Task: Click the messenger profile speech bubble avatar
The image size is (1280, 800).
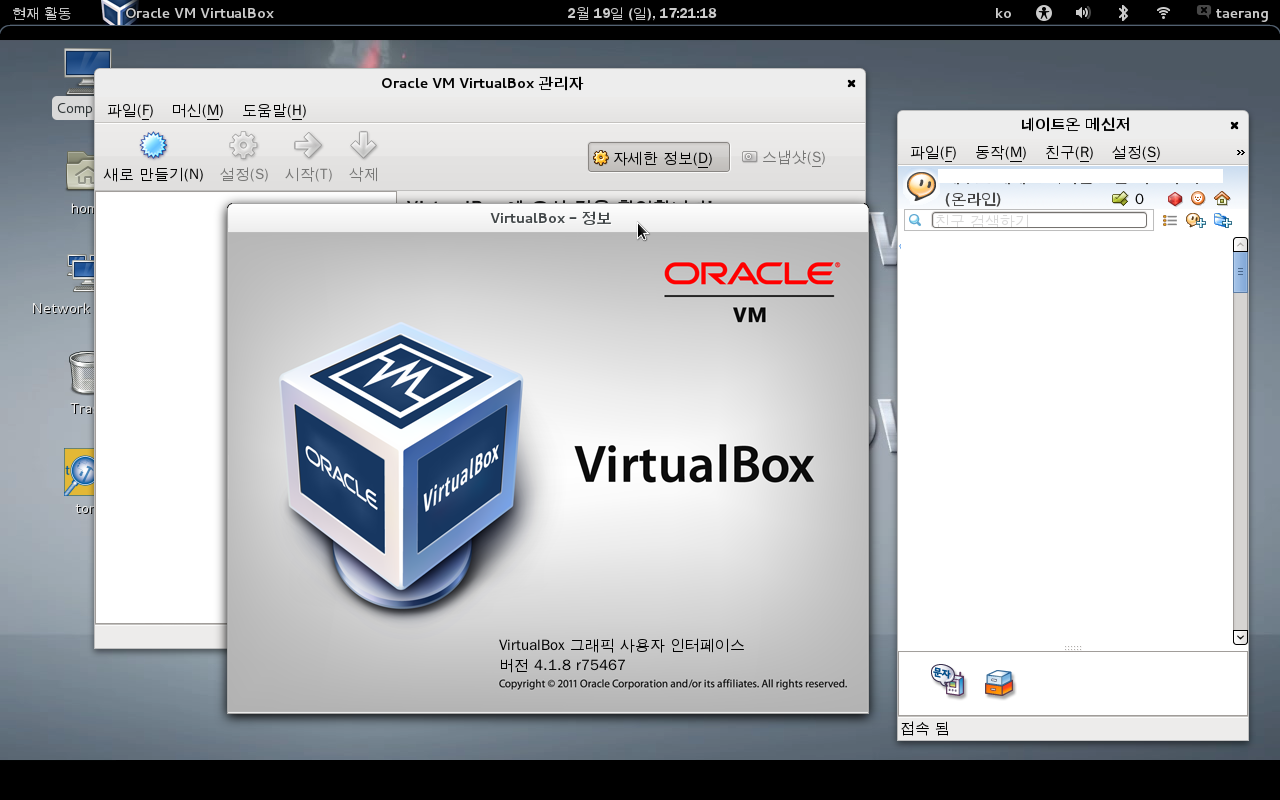Action: click(921, 186)
